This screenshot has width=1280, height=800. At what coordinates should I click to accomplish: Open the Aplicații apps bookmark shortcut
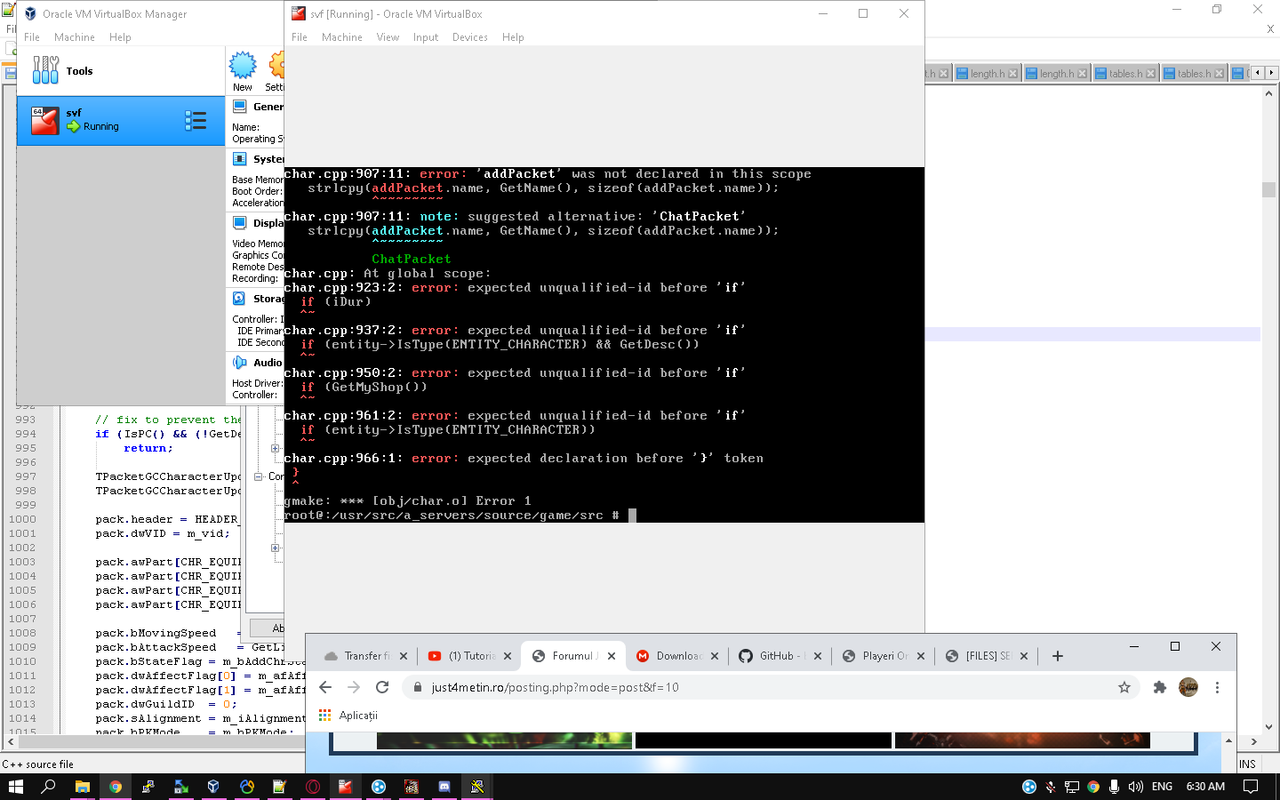347,715
